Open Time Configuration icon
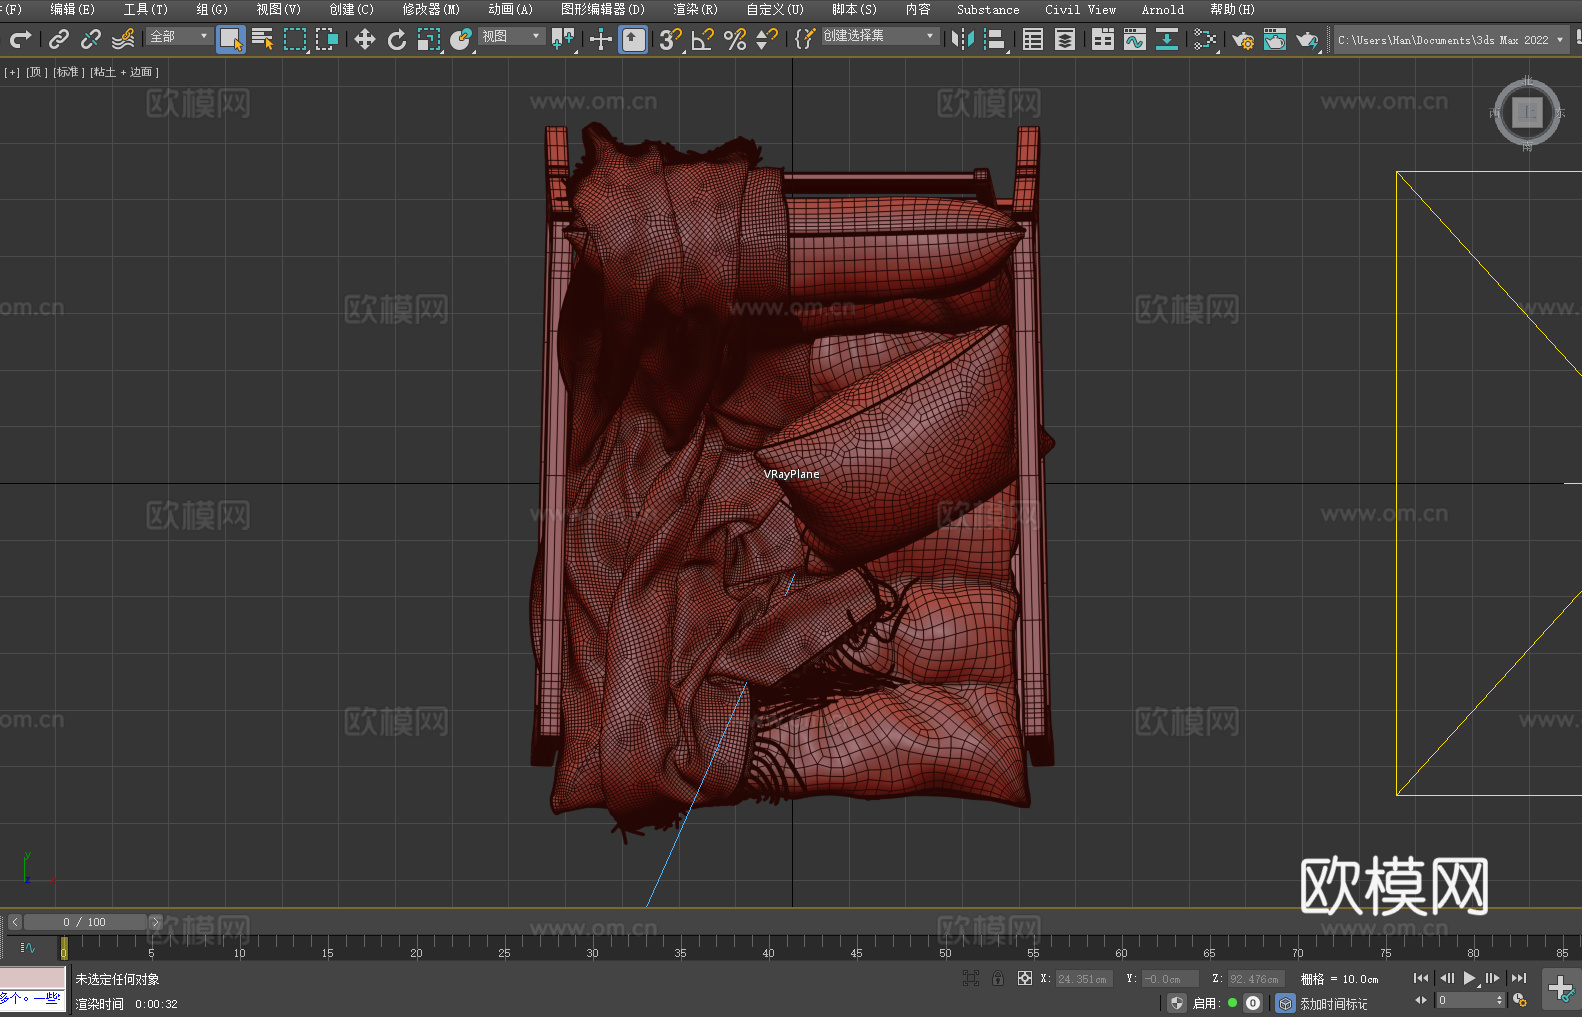The height and width of the screenshot is (1017, 1582). [1520, 1000]
